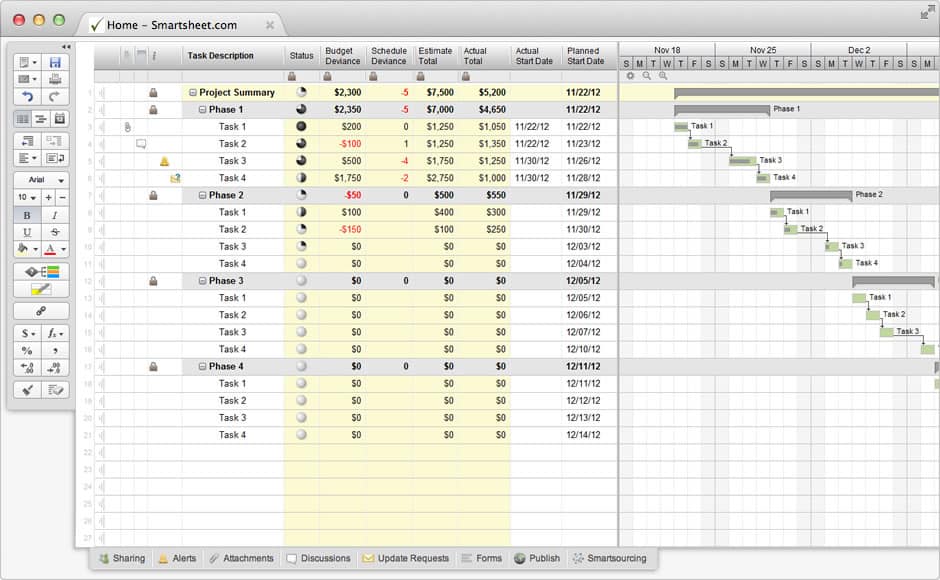Click the highlighter icon in left toolbar
Image resolution: width=940 pixels, height=580 pixels.
[x=41, y=289]
